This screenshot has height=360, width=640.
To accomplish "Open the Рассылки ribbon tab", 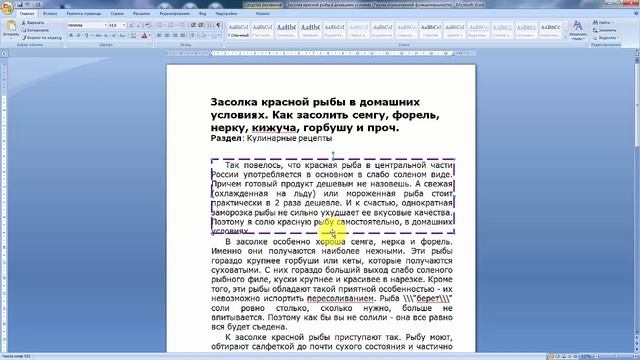I will [x=141, y=13].
